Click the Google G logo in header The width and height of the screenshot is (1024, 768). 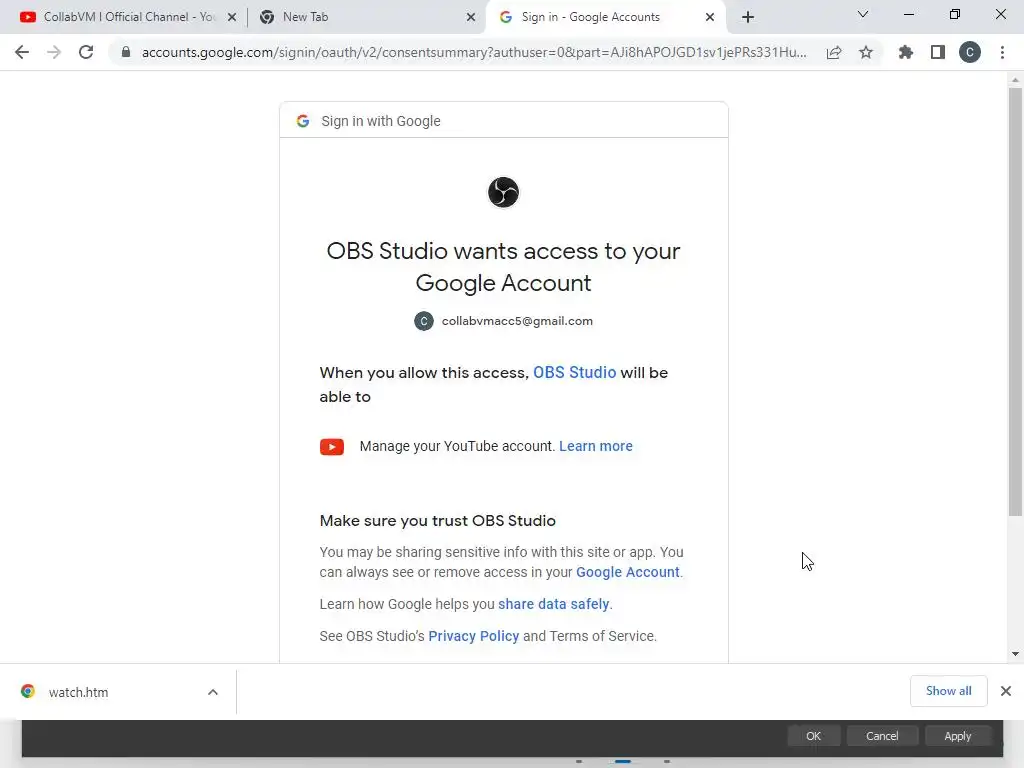pos(302,121)
